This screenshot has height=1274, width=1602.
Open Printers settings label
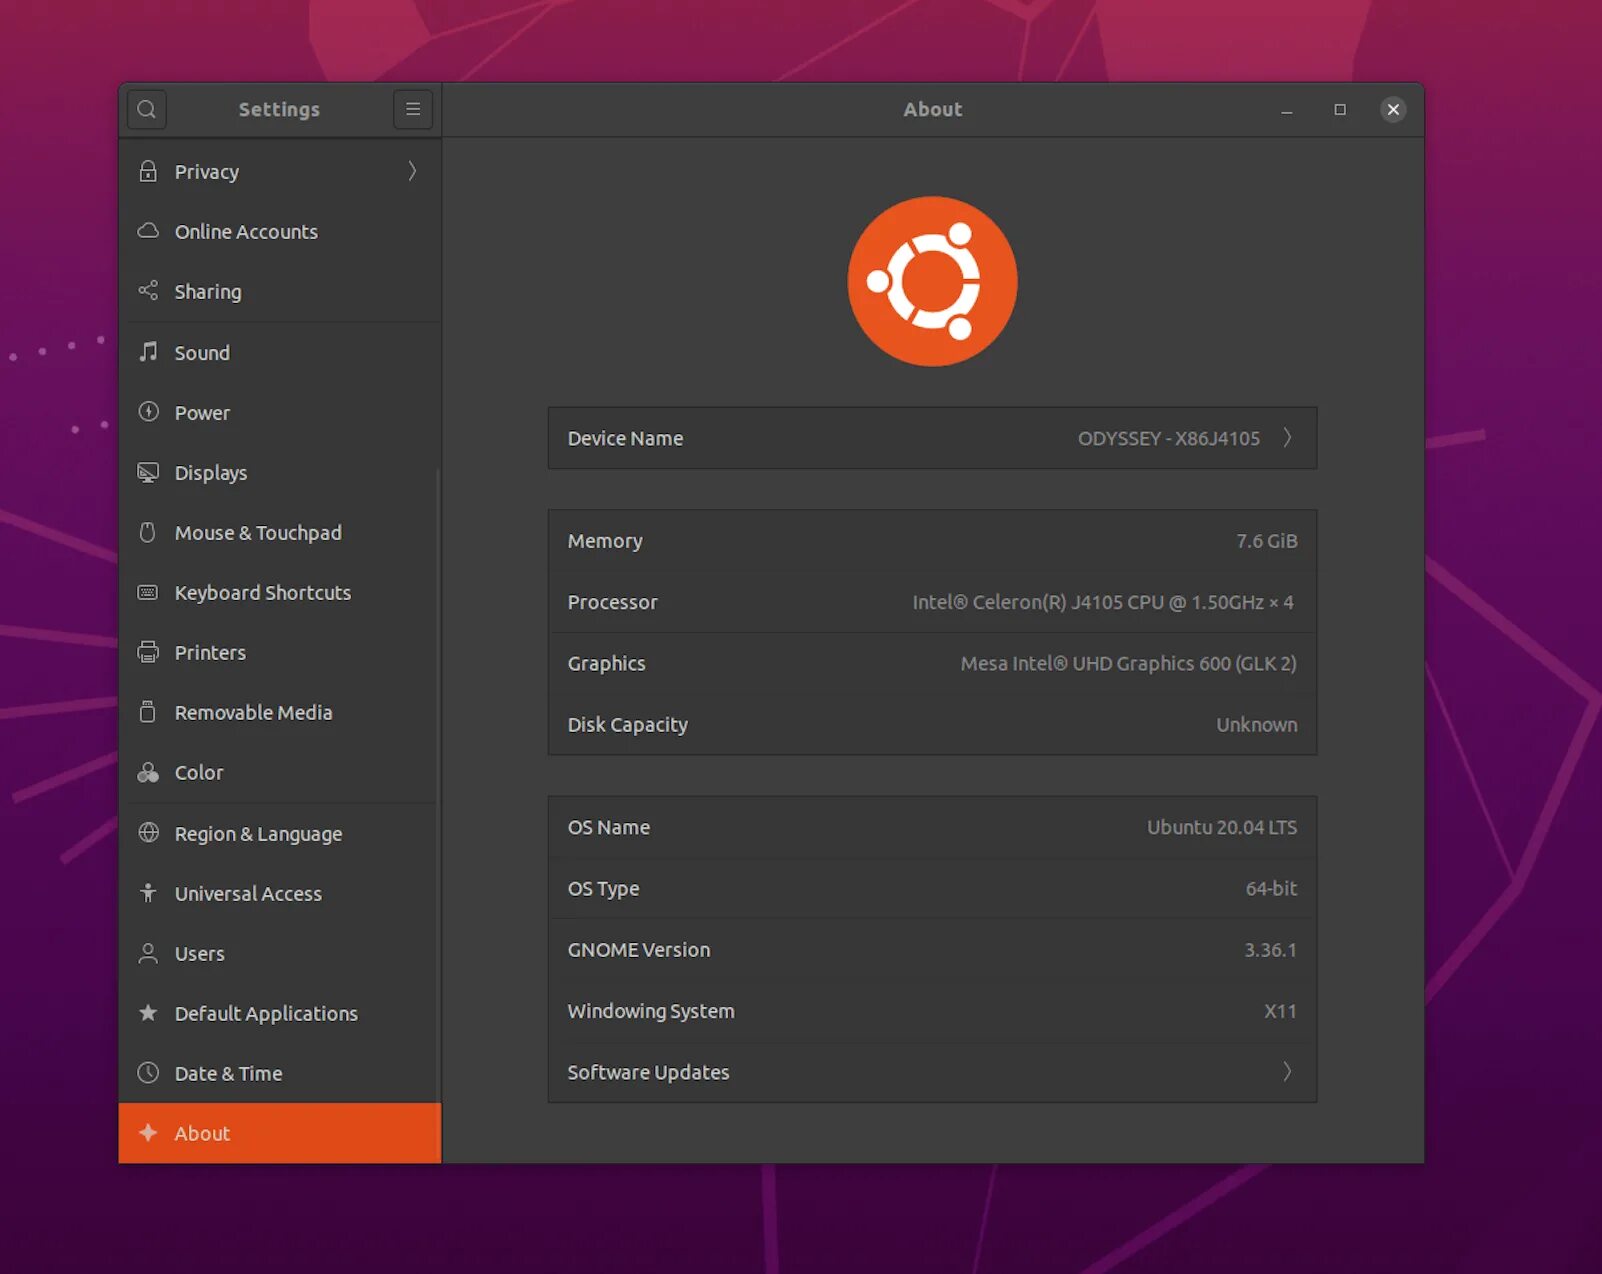point(210,653)
